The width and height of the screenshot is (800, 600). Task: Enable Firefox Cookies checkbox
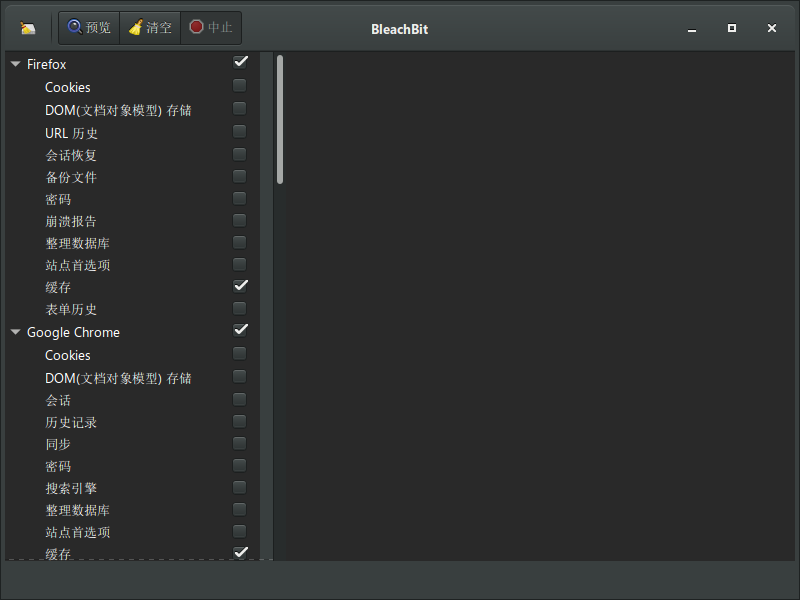[240, 87]
